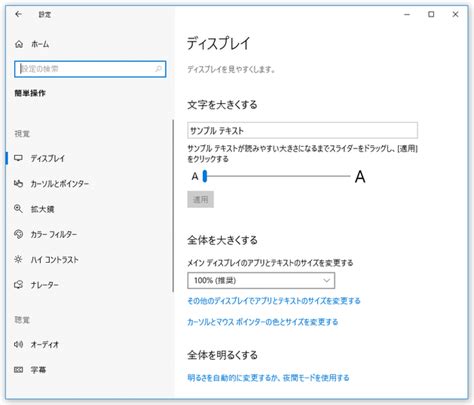Minimize the 設定 window

(407, 14)
